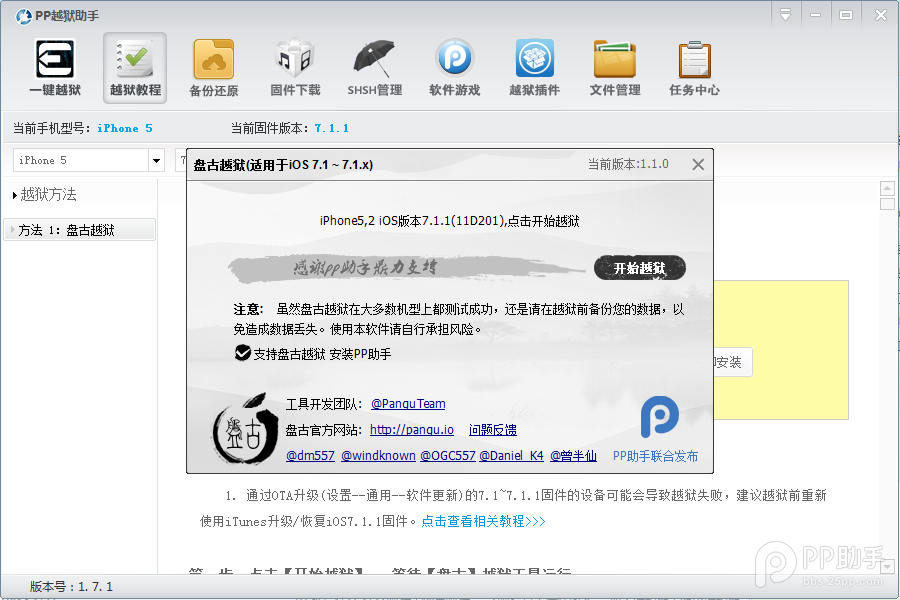The image size is (900, 600).
Task: Open the @PanguTeam developer link
Action: pyautogui.click(x=407, y=403)
